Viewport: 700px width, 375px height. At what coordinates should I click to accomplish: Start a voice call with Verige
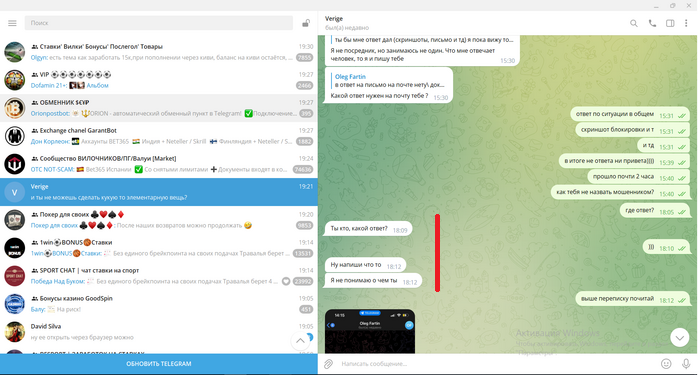[x=652, y=24]
